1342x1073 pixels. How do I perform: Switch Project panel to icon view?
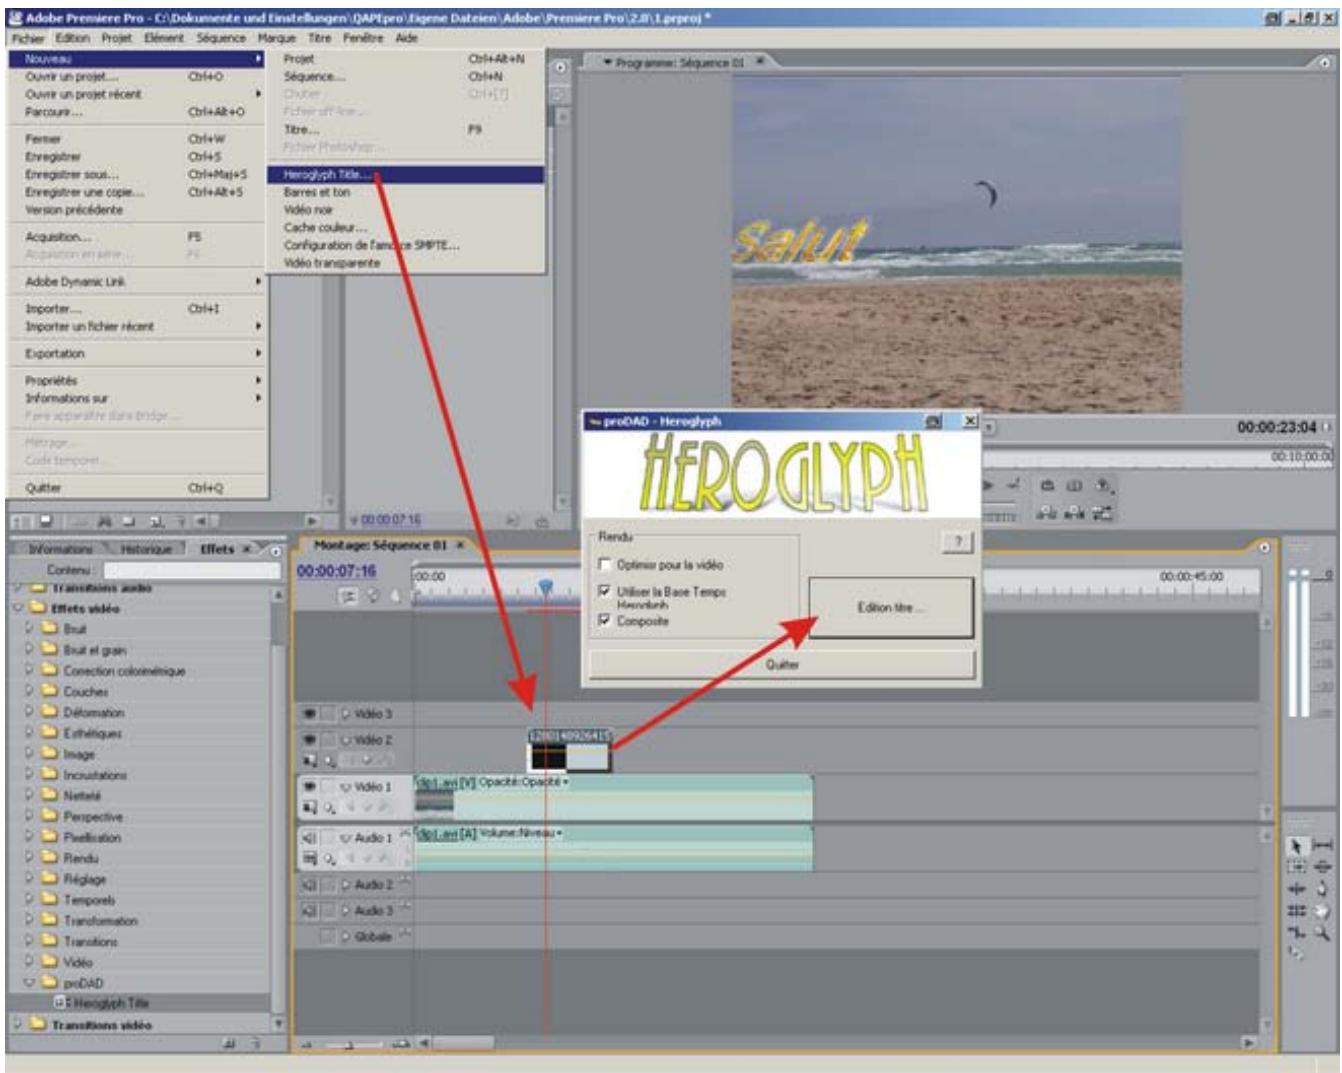point(46,521)
